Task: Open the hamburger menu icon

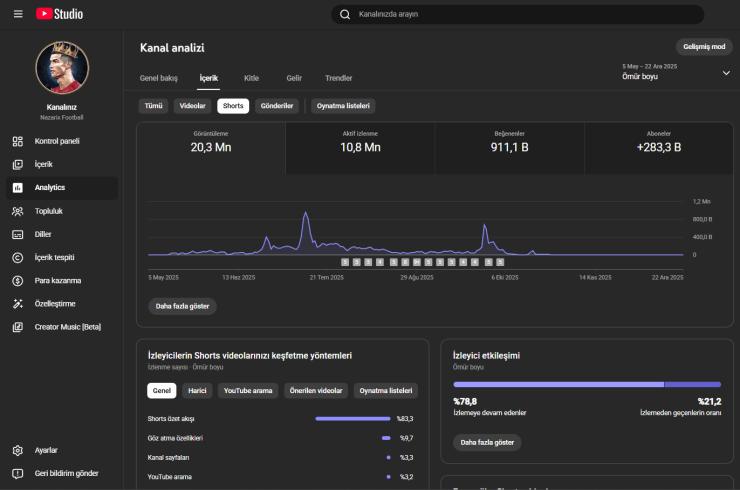Action: click(x=17, y=14)
